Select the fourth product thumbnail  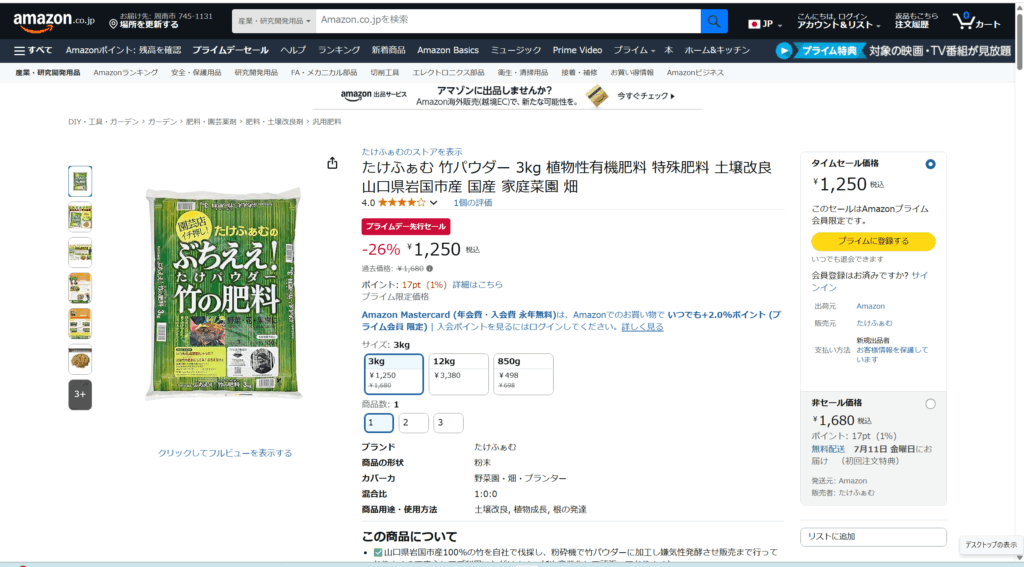coord(80,288)
